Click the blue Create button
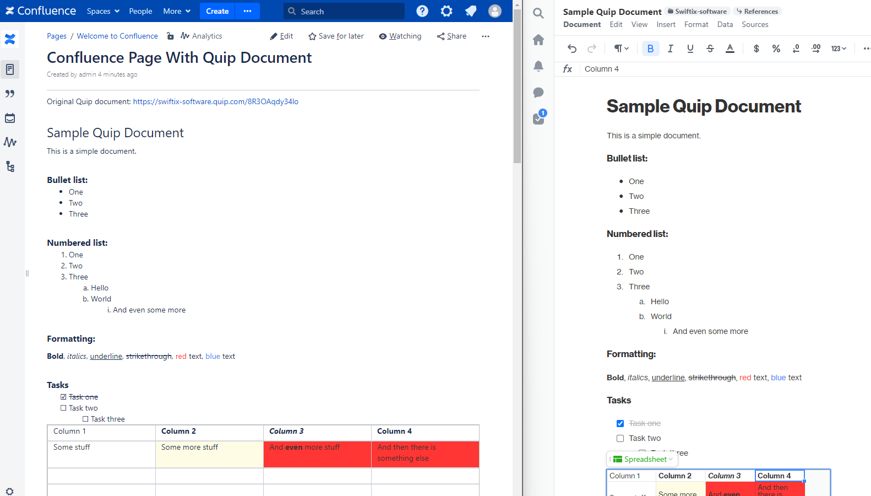 click(x=217, y=11)
